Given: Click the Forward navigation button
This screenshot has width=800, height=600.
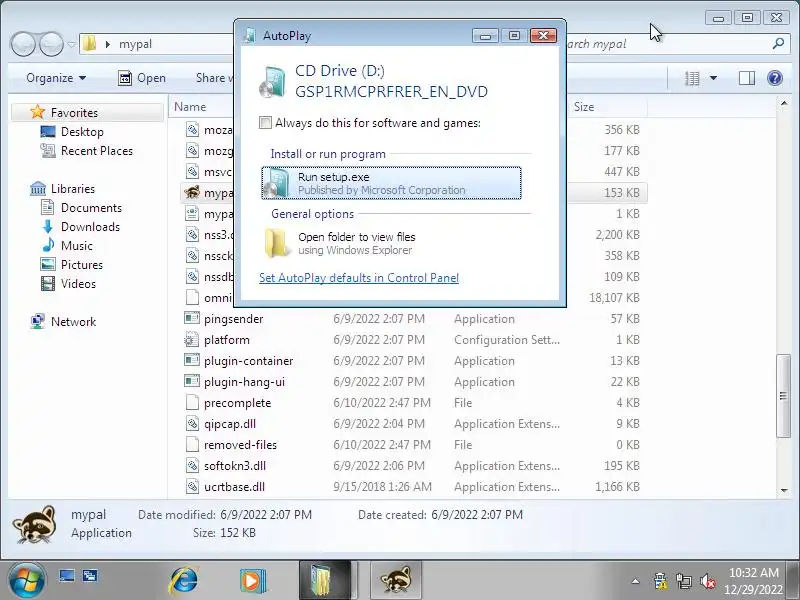Looking at the screenshot, I should [x=52, y=44].
